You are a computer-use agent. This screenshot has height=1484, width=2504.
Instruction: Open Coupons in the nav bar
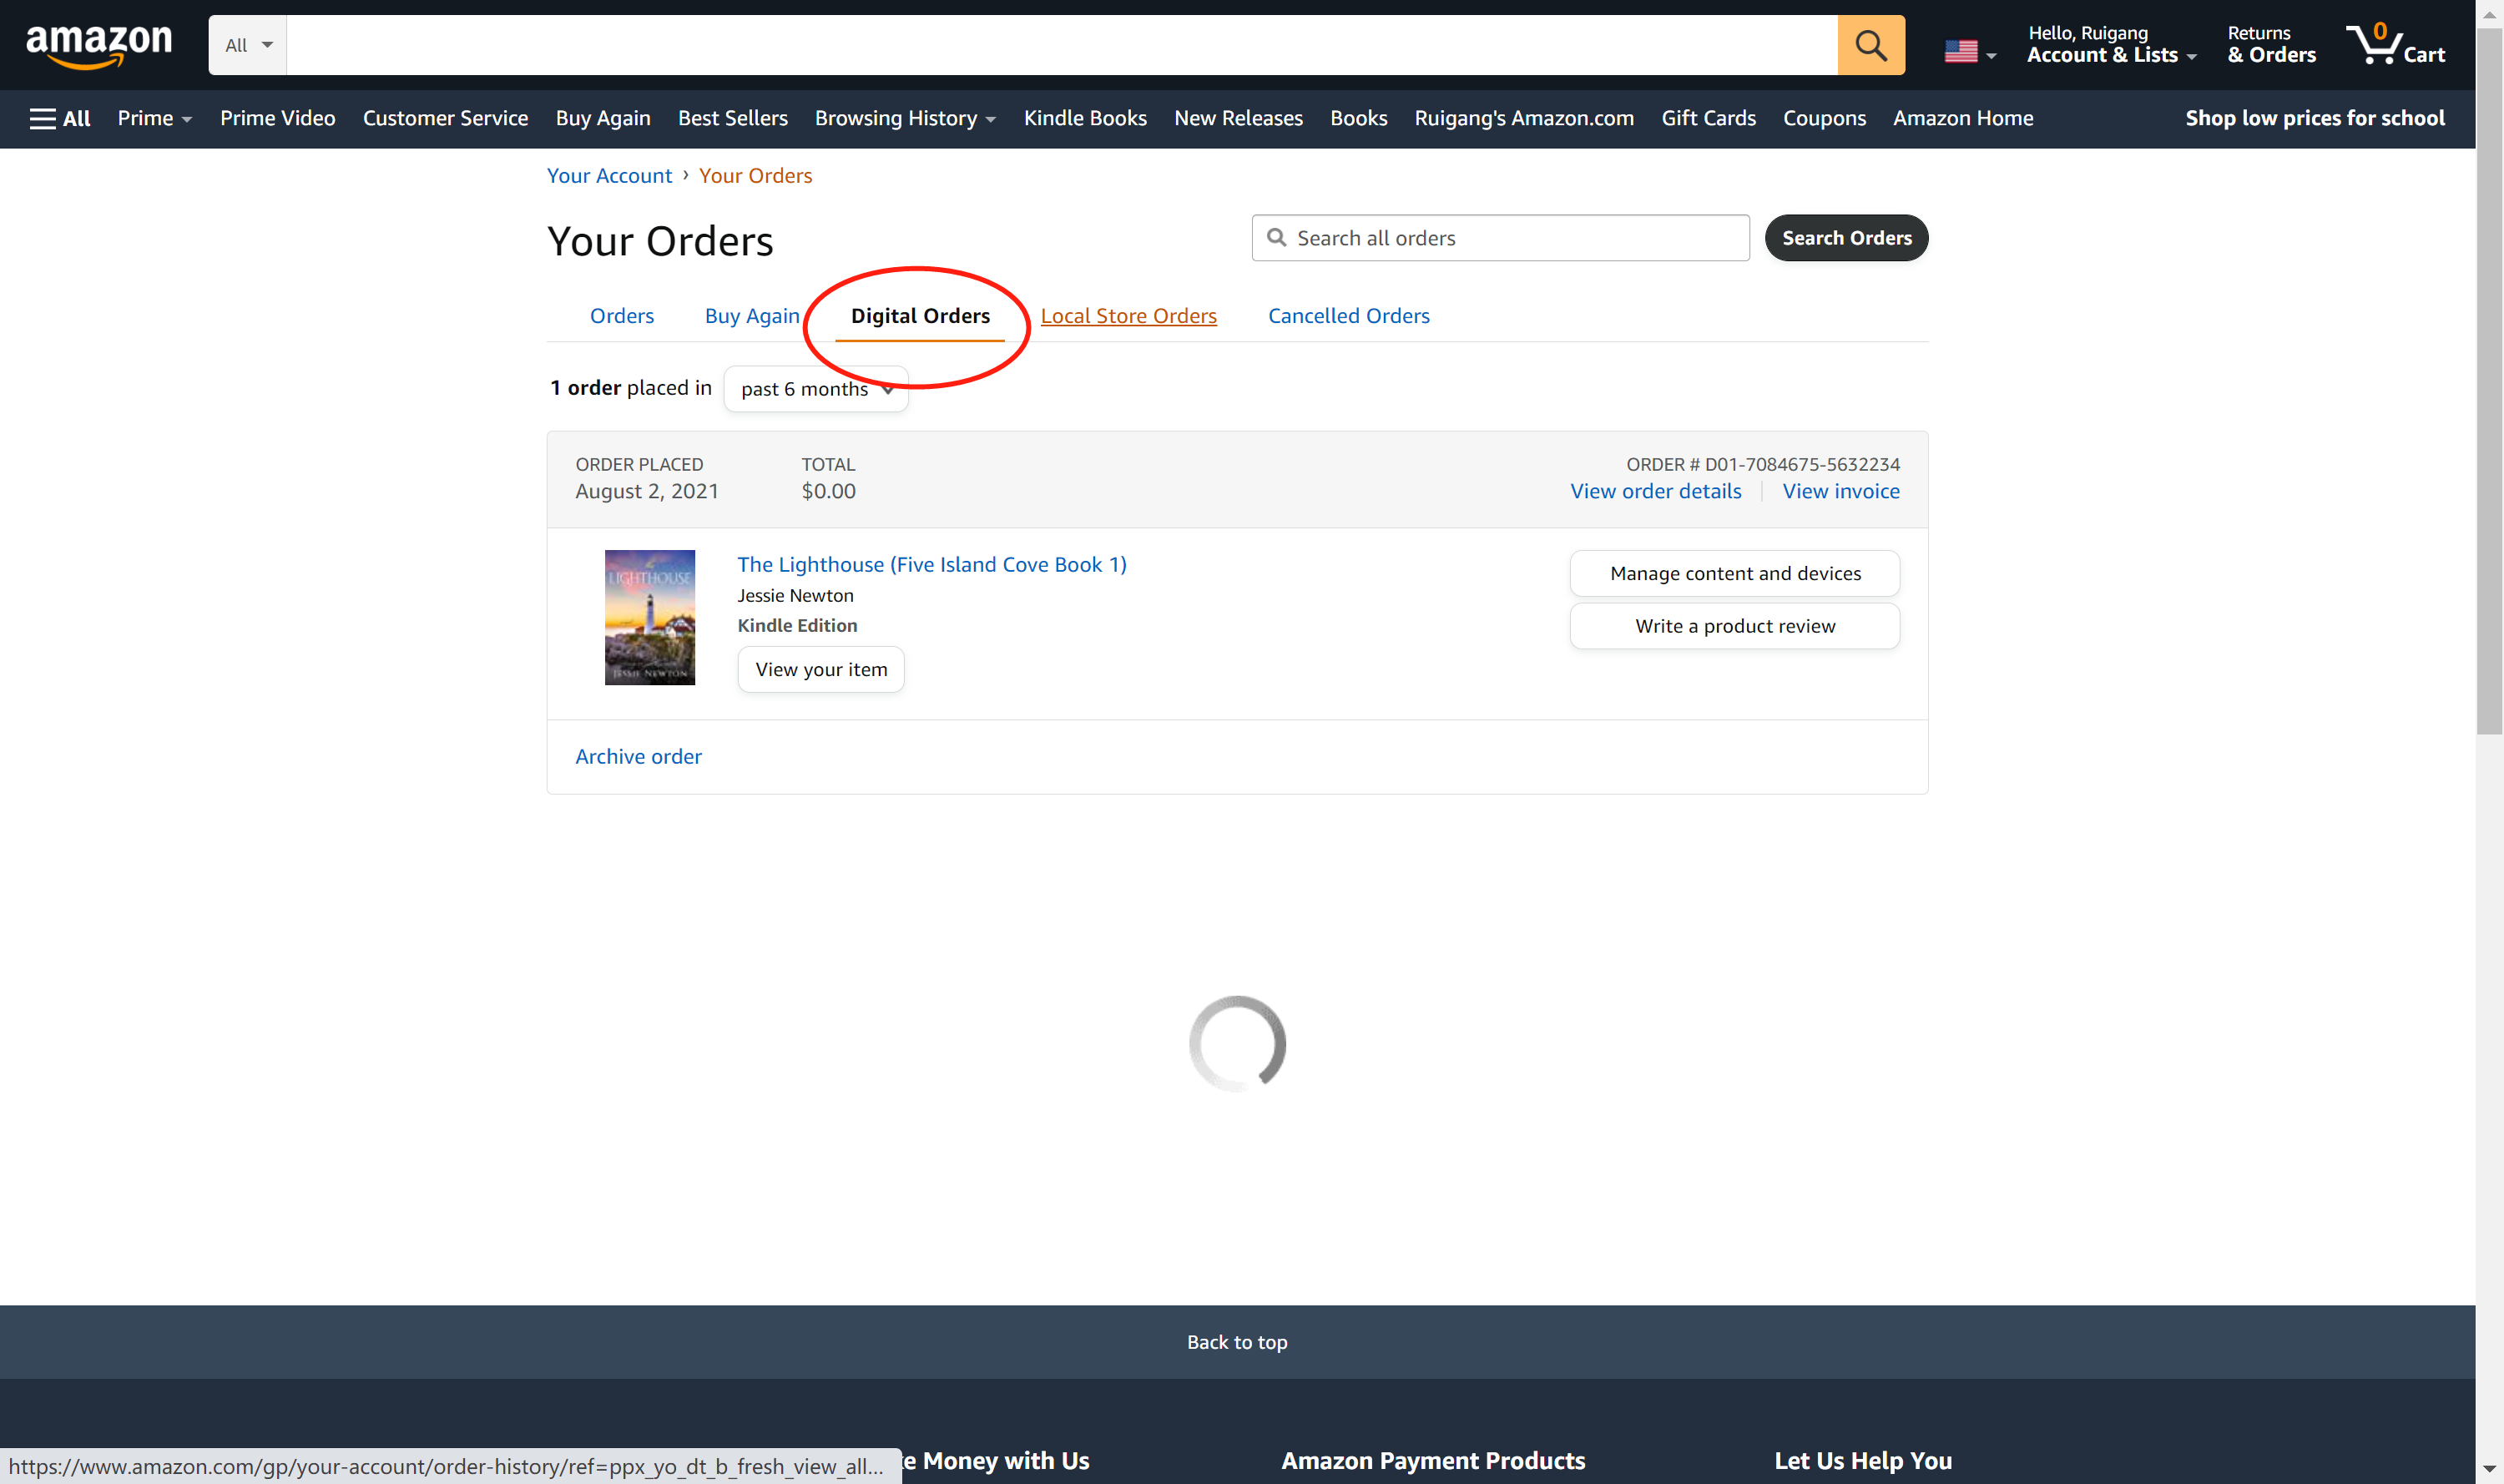1824,119
